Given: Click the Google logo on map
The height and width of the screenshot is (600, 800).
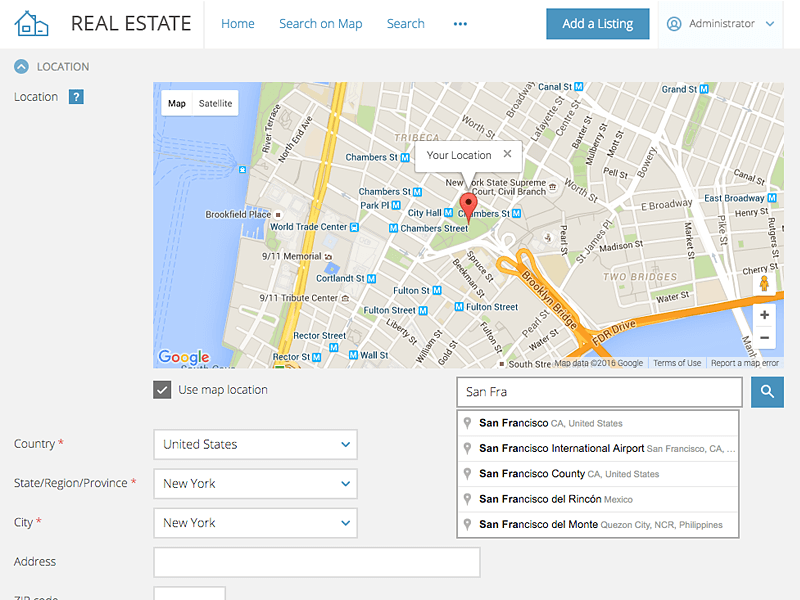Looking at the screenshot, I should tap(184, 356).
